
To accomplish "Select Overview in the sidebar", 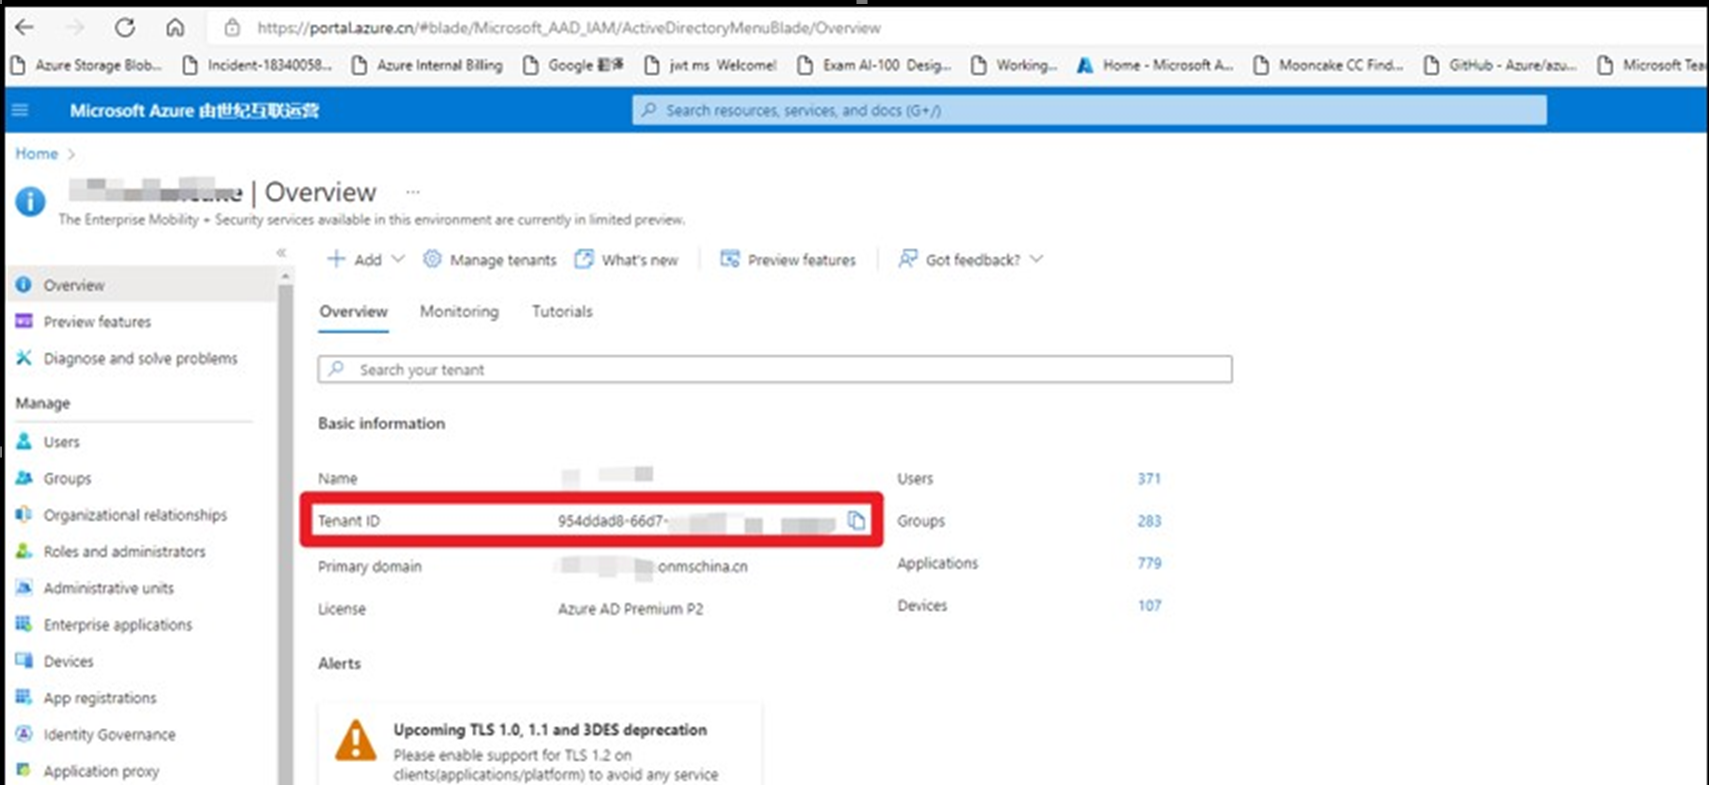I will pyautogui.click(x=141, y=285).
